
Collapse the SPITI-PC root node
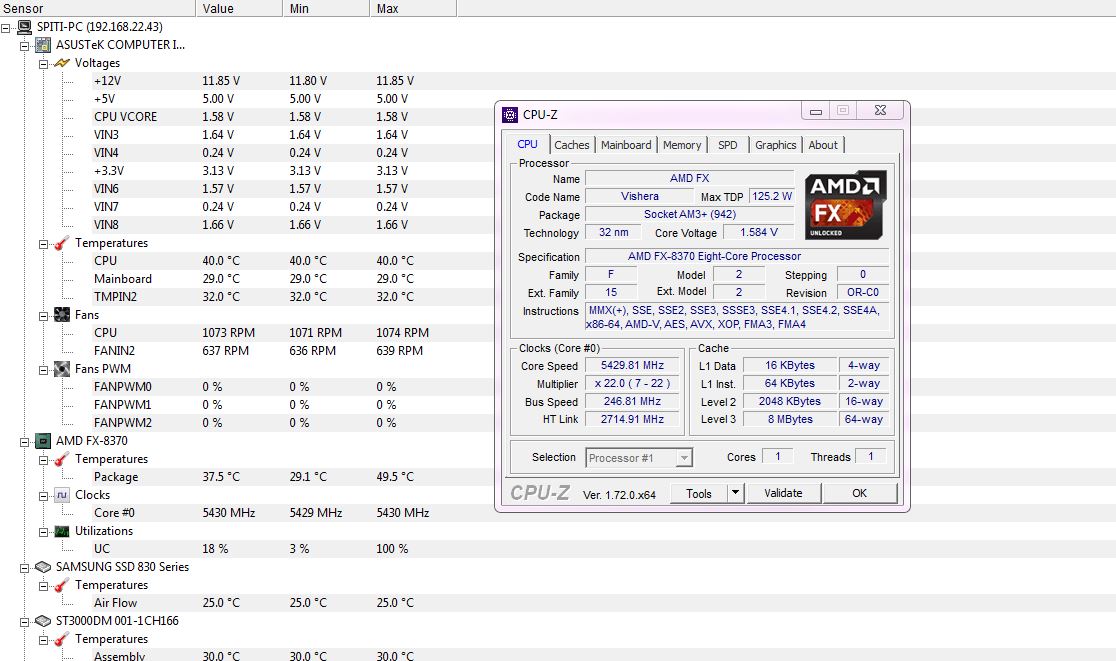coord(6,28)
